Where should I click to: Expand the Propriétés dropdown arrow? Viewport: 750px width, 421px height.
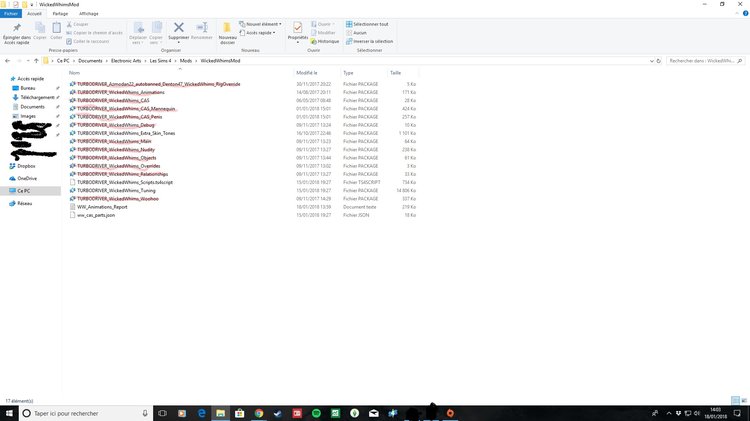(298, 43)
